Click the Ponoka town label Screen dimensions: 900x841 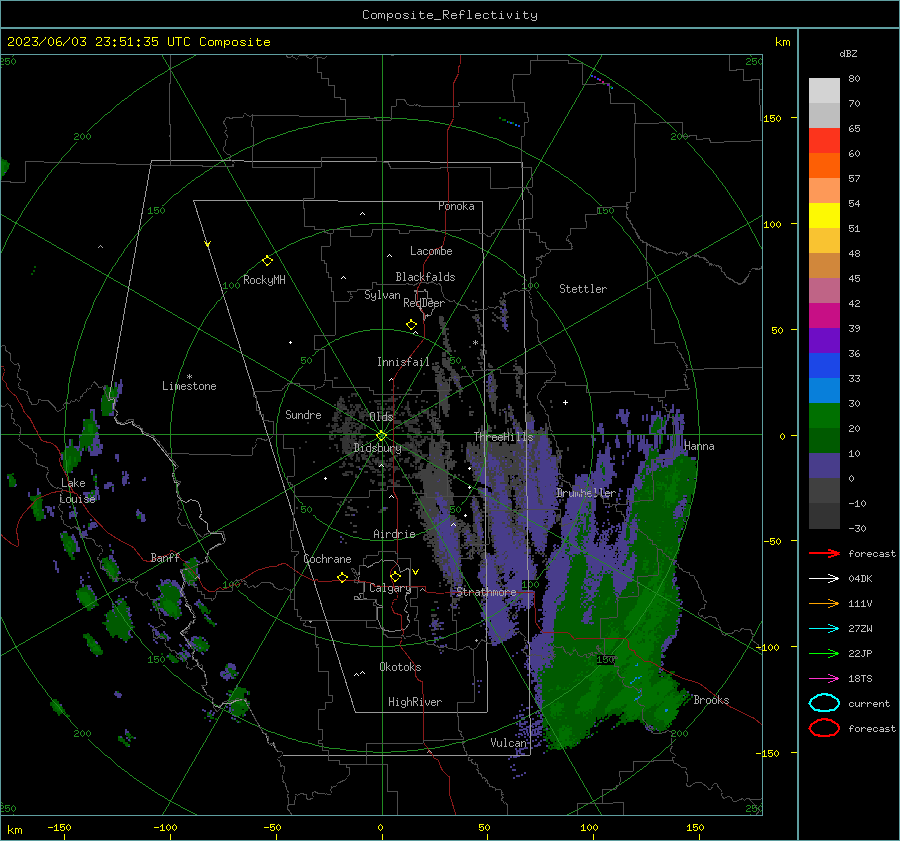[456, 206]
